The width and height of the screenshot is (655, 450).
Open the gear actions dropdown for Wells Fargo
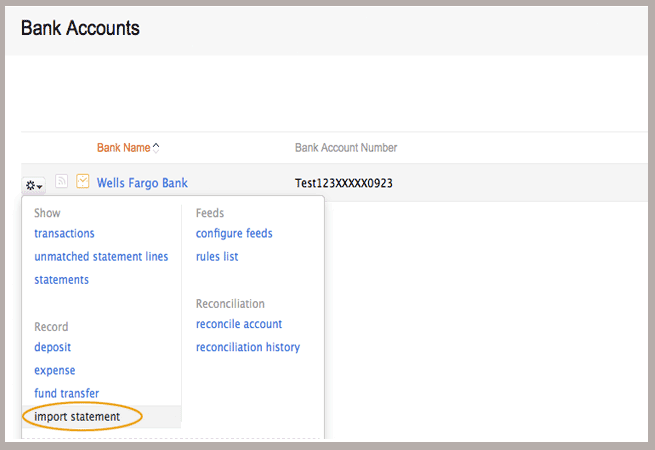coord(33,184)
